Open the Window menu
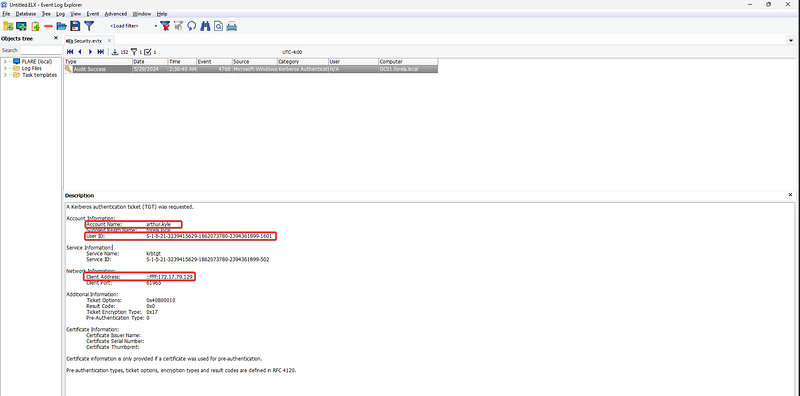 click(141, 14)
